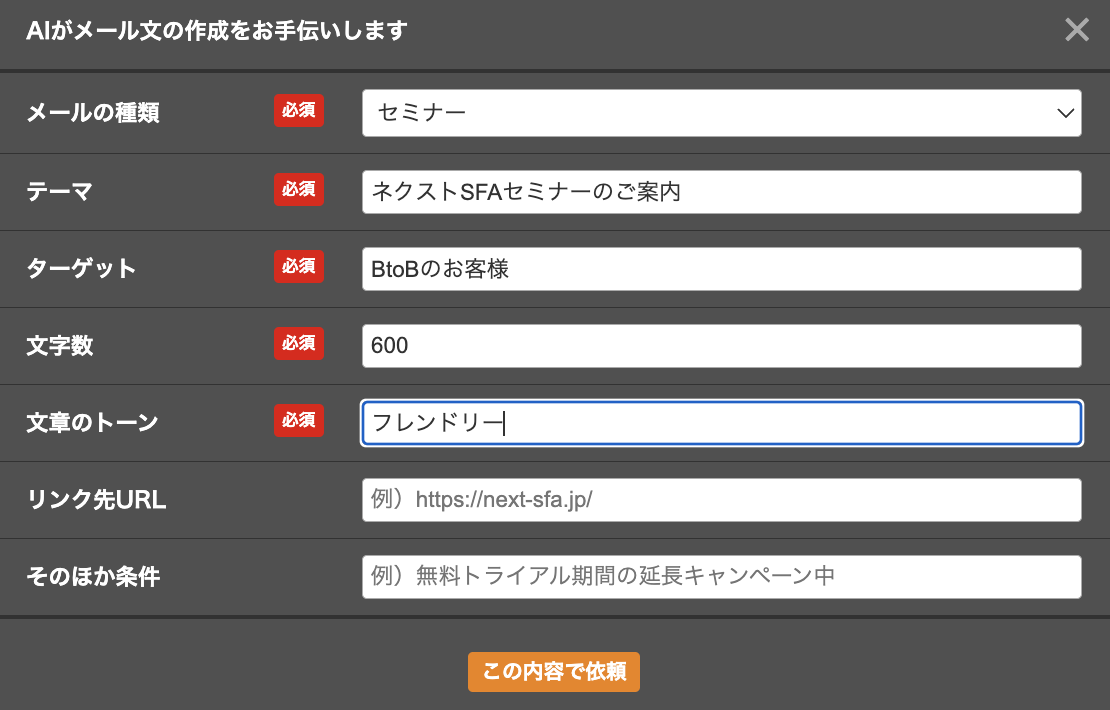Click the 必須 badge next to ターゲット
The image size is (1110, 710).
pos(298,267)
